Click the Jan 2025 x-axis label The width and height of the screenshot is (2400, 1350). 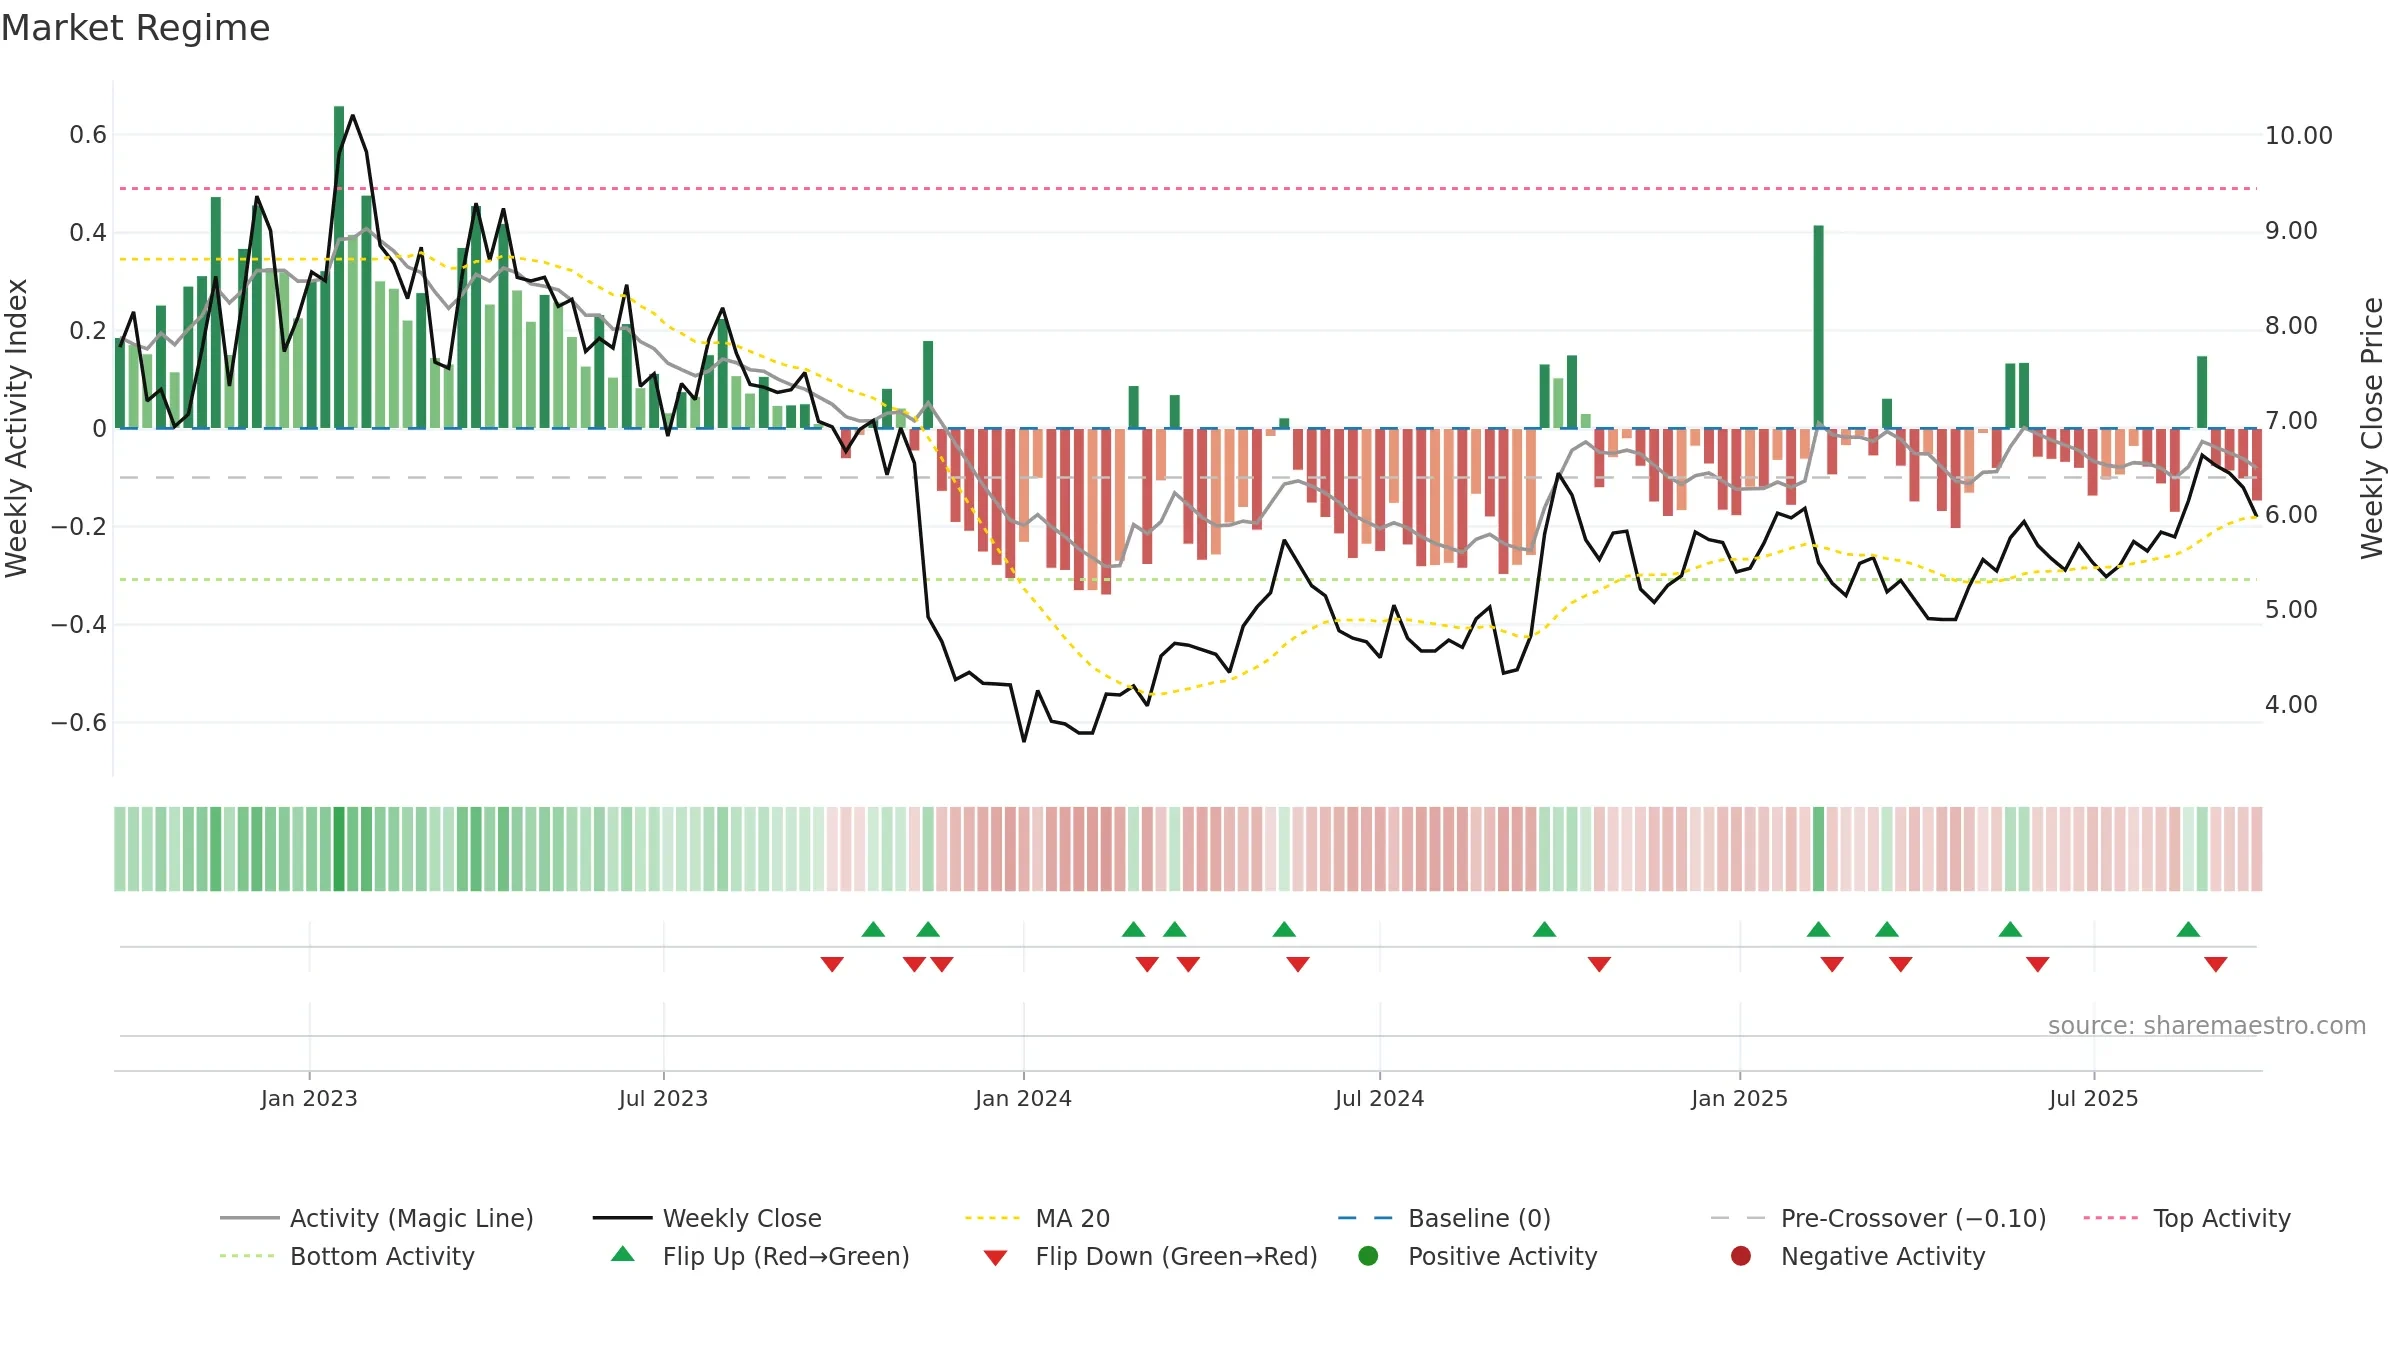pos(1739,1098)
